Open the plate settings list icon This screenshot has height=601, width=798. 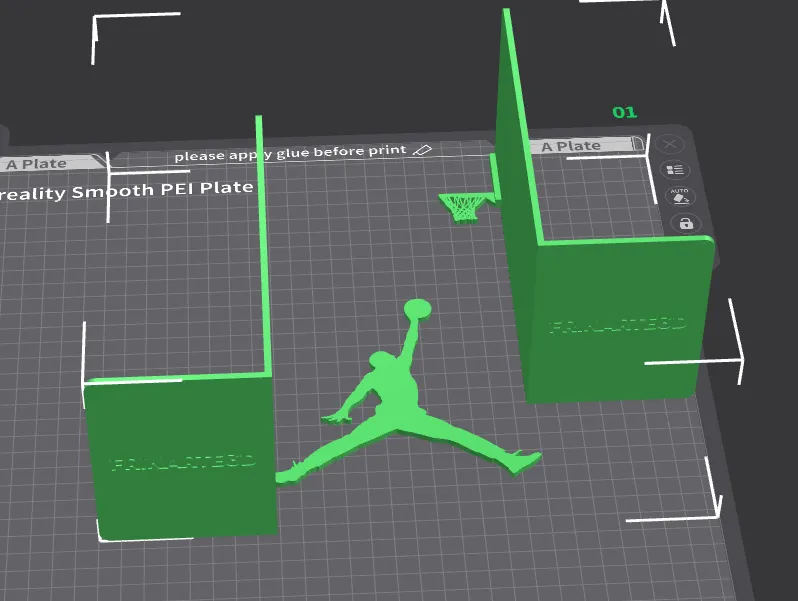(x=675, y=169)
